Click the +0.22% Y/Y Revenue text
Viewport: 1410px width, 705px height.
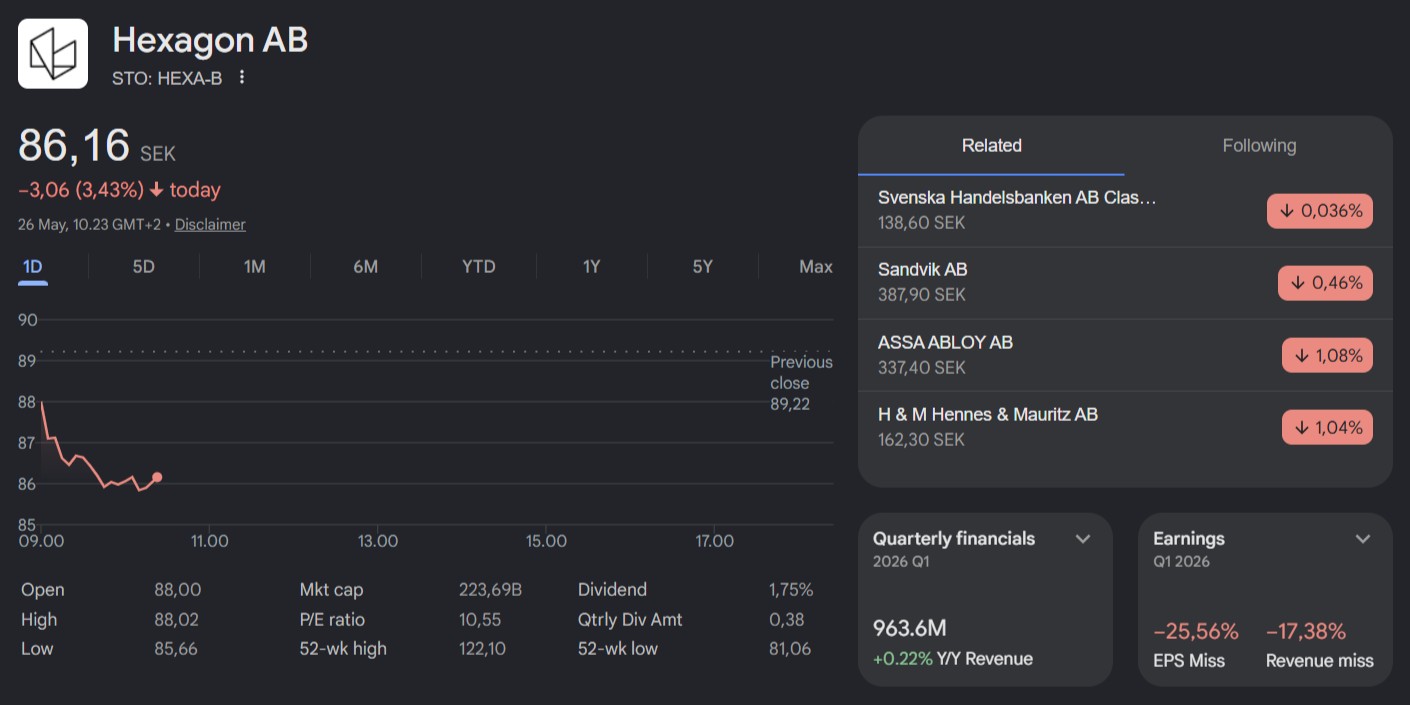tap(952, 659)
